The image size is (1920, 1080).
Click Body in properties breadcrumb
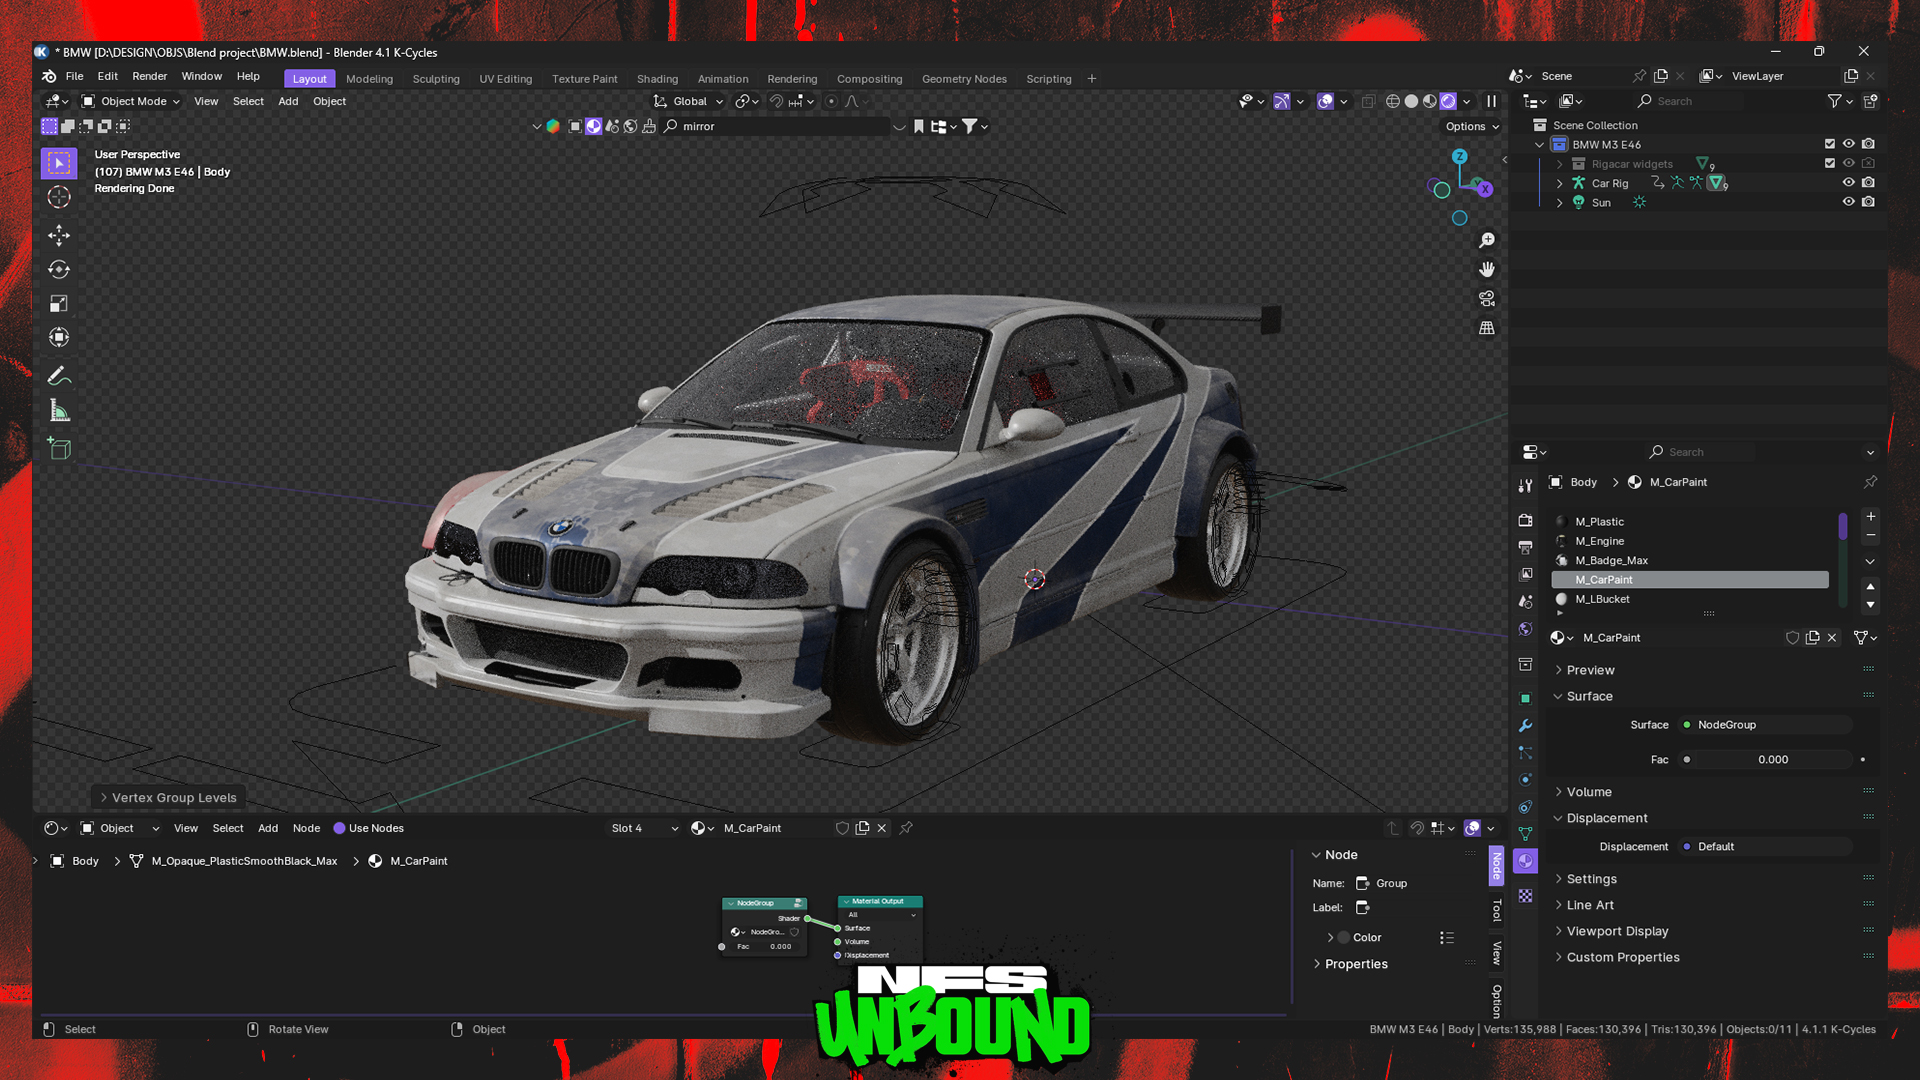click(x=1583, y=482)
